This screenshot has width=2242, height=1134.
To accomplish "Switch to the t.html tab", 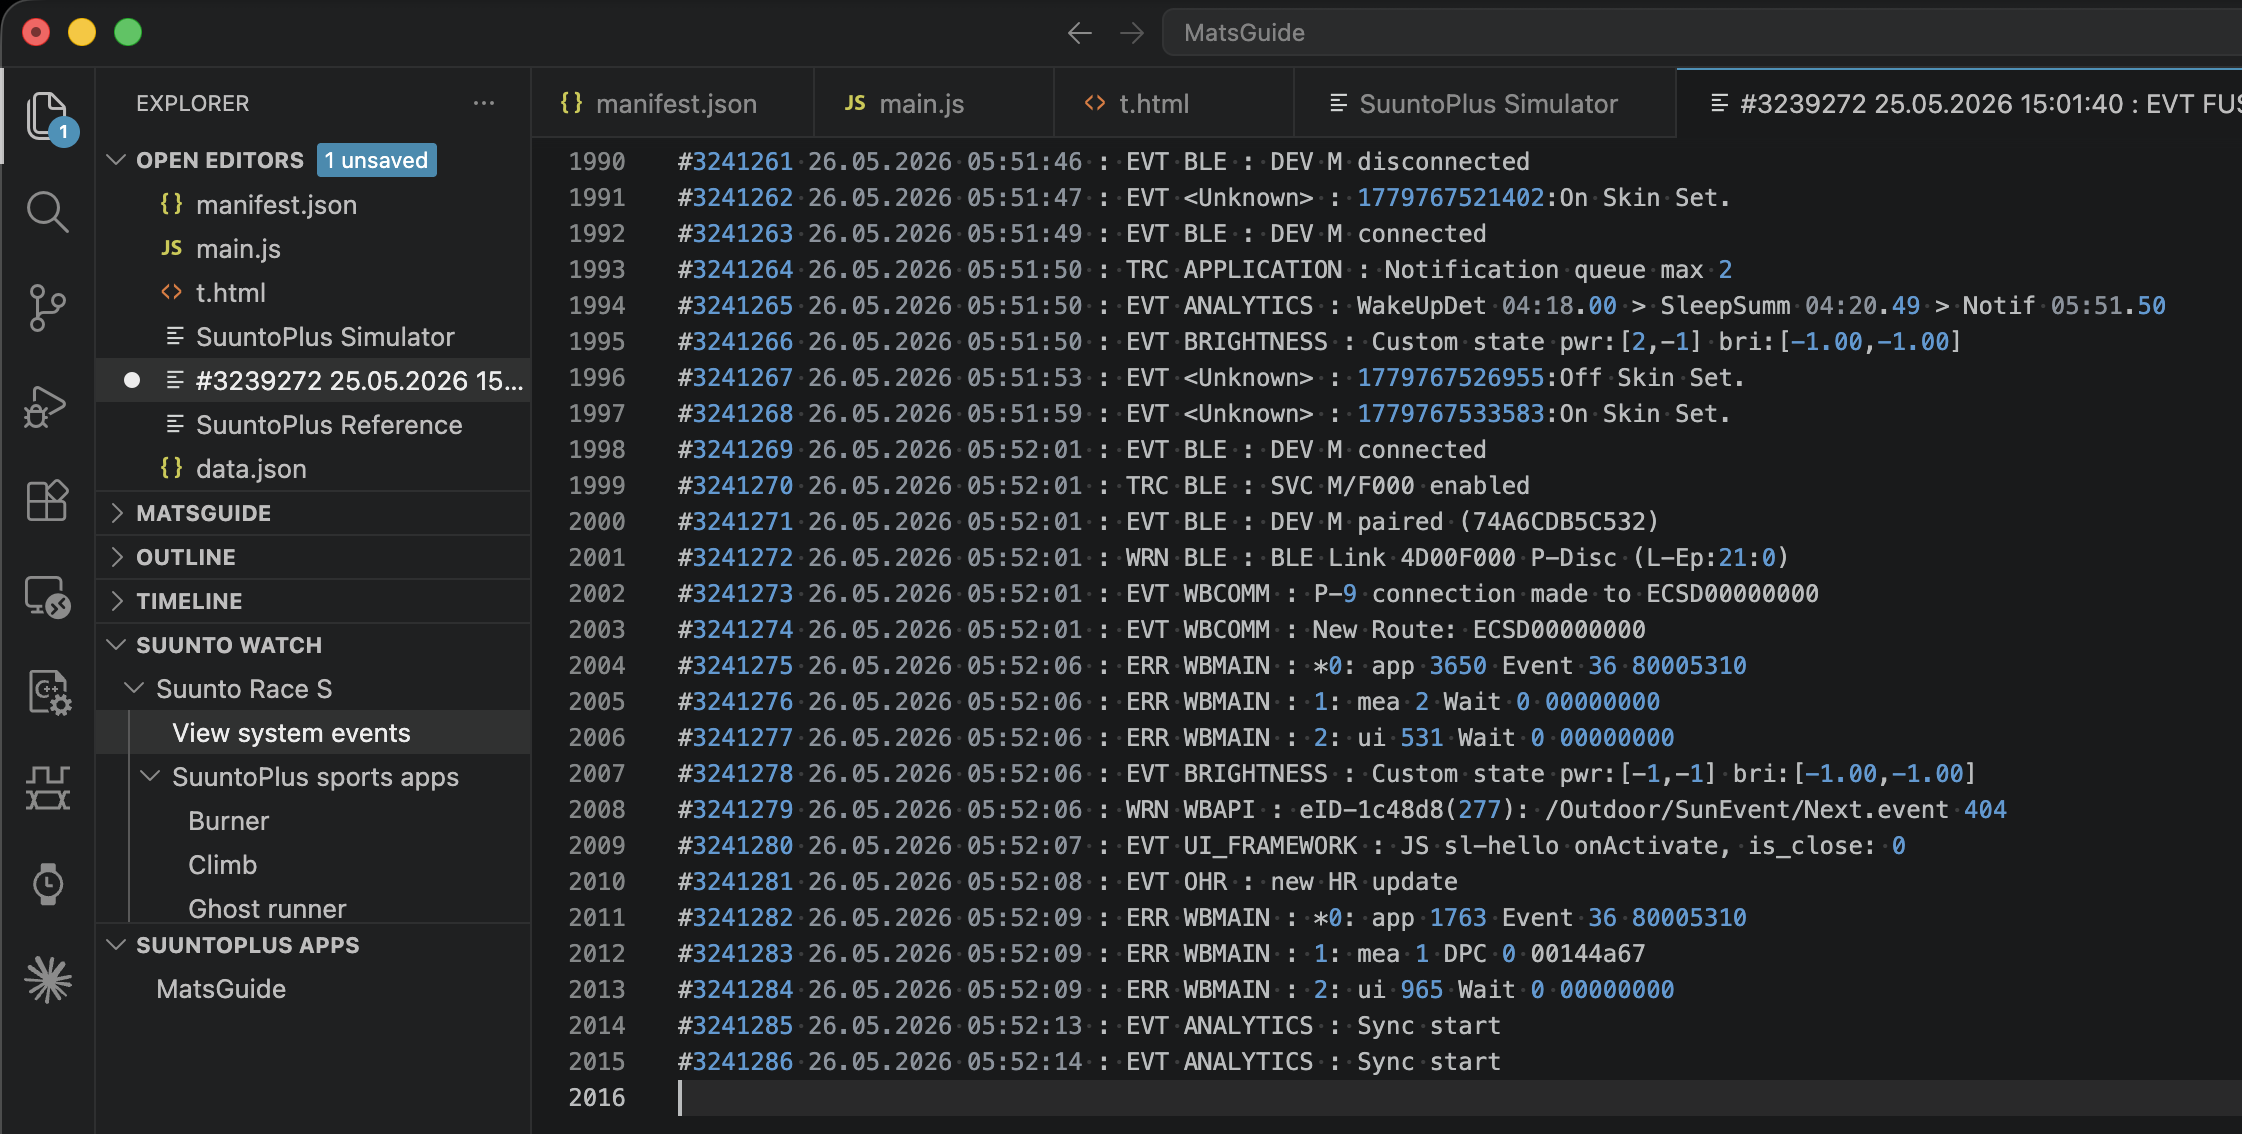I will pyautogui.click(x=1174, y=103).
